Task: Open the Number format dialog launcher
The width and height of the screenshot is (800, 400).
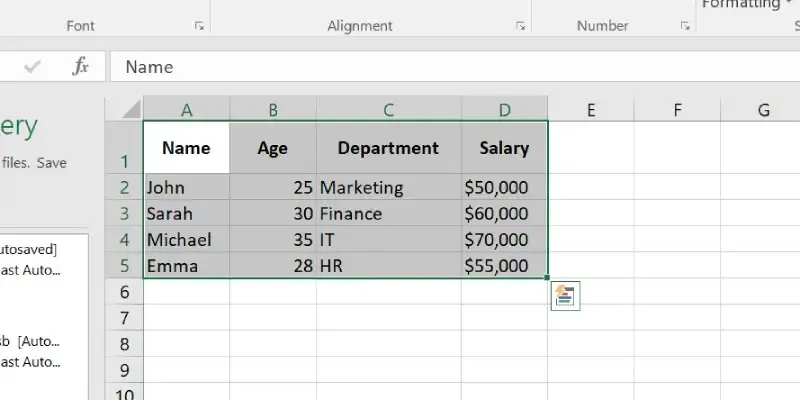Action: [x=685, y=26]
